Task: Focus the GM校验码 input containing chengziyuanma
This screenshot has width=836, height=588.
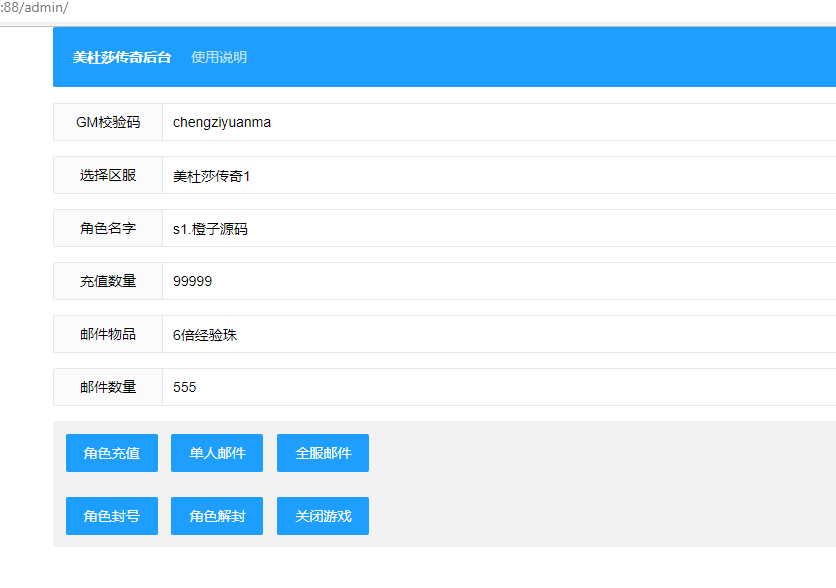Action: pos(498,122)
